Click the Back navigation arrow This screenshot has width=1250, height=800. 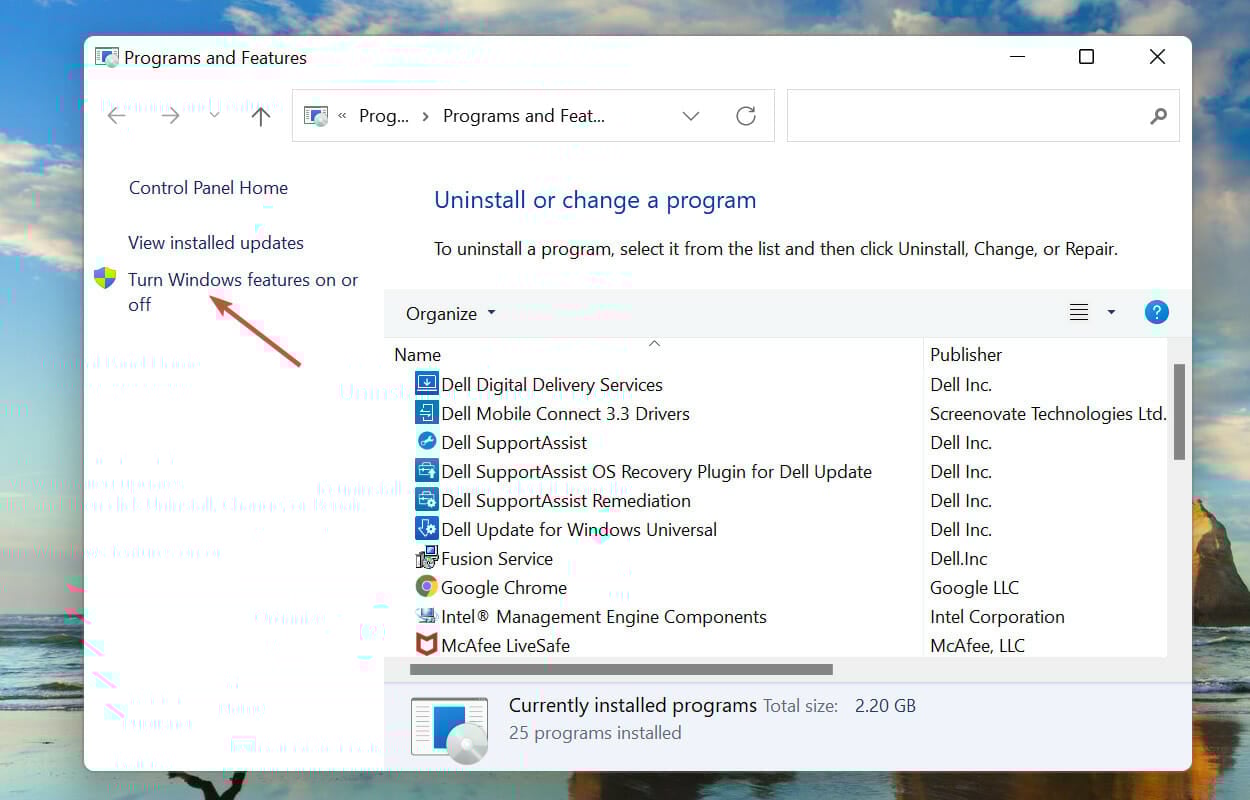(x=117, y=116)
